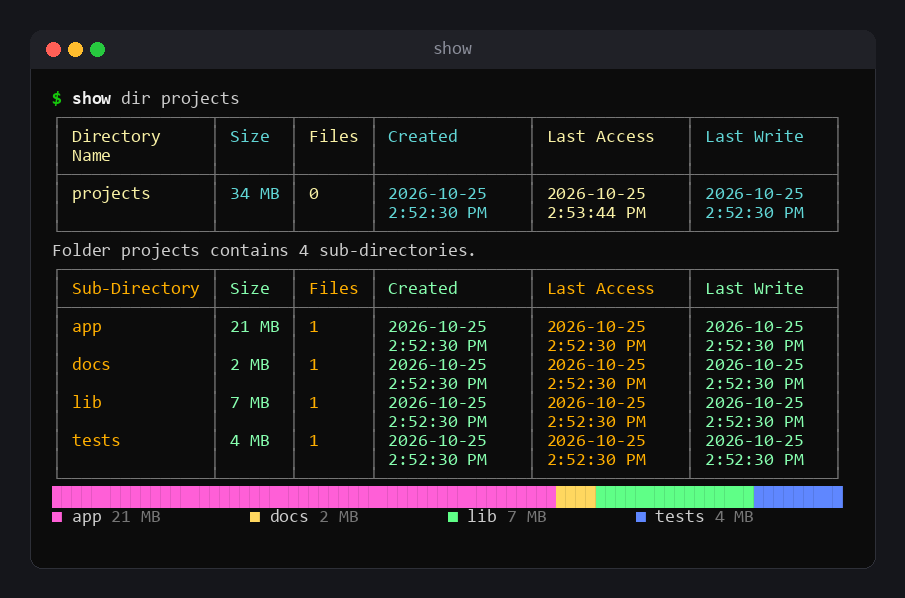Click the top table's 'Last Access' header
Viewport: 905px width, 598px height.
click(600, 137)
